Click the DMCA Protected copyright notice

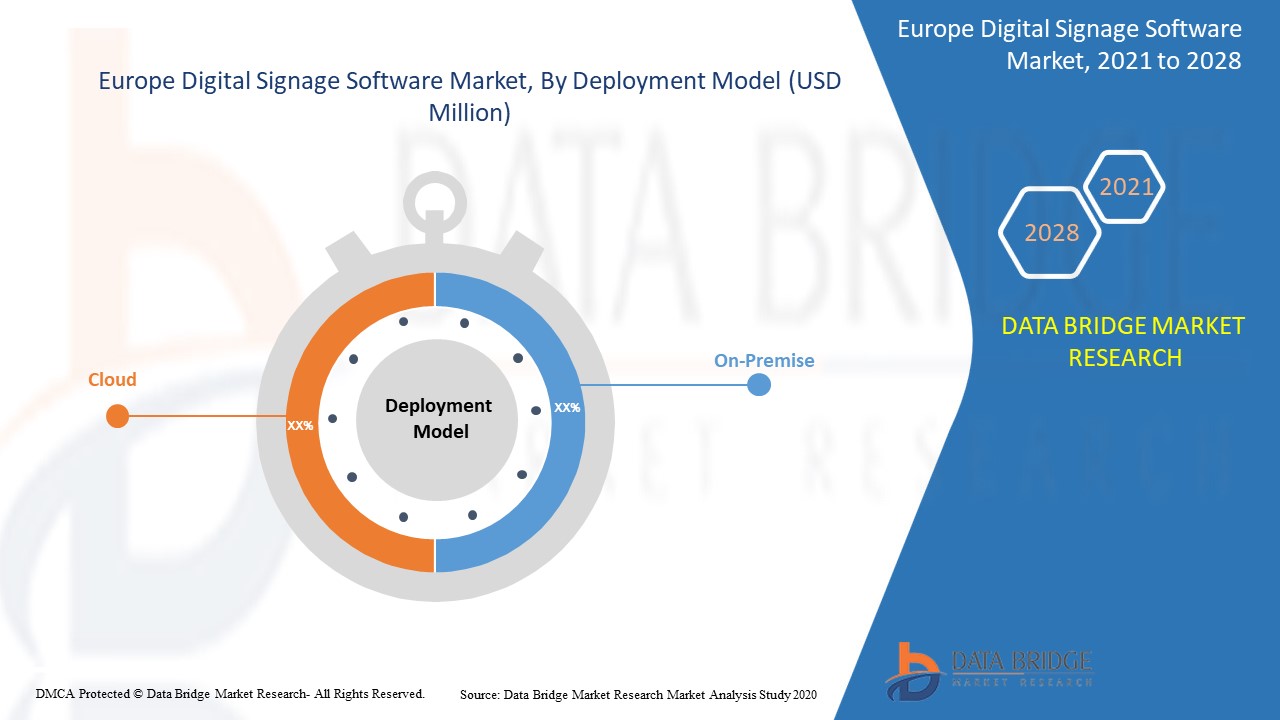pyautogui.click(x=229, y=693)
